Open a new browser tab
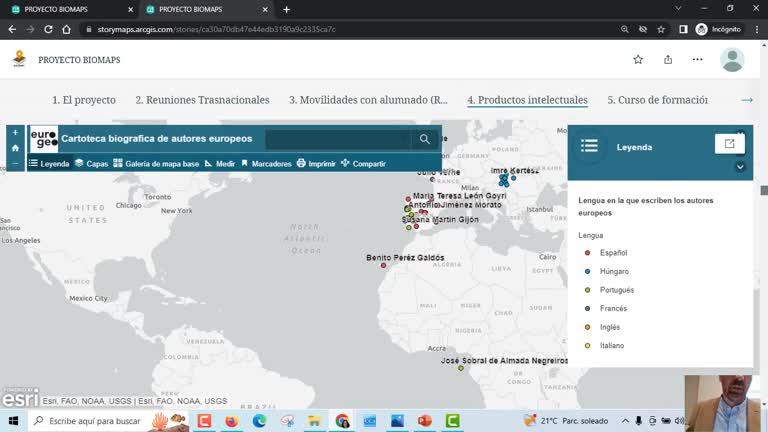 tap(287, 9)
